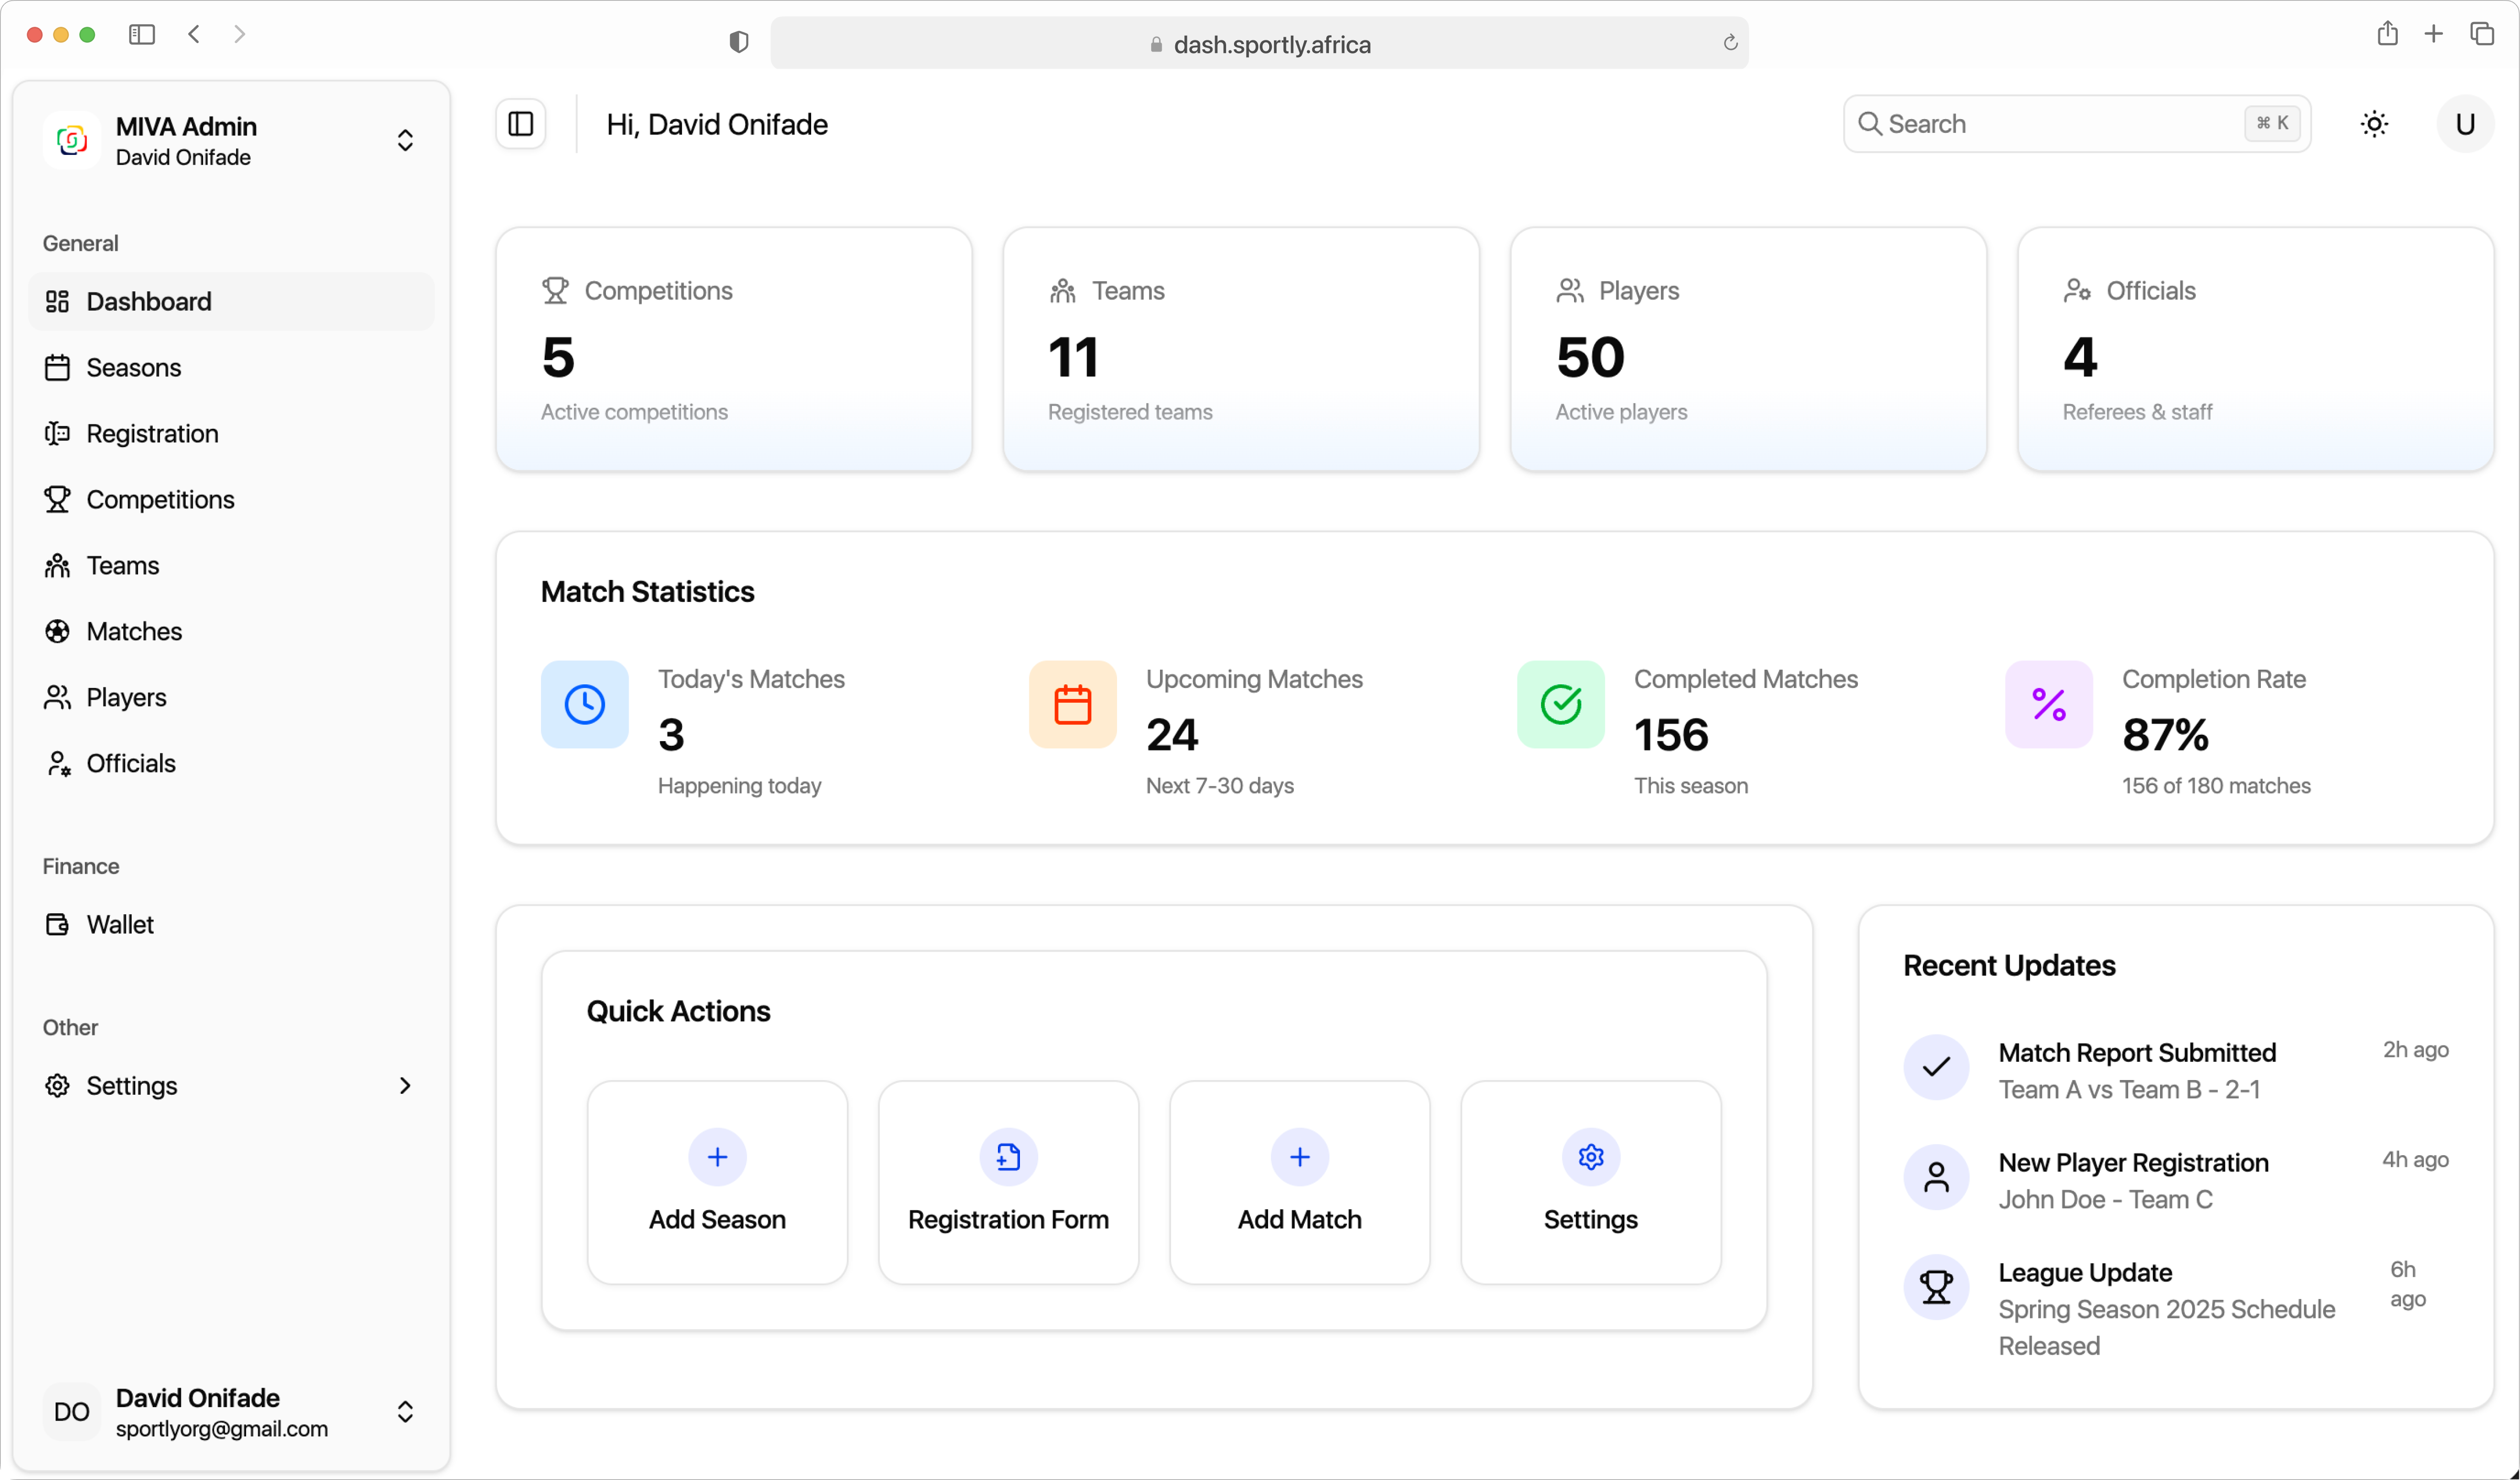Click the Add Season quick action

(717, 1183)
